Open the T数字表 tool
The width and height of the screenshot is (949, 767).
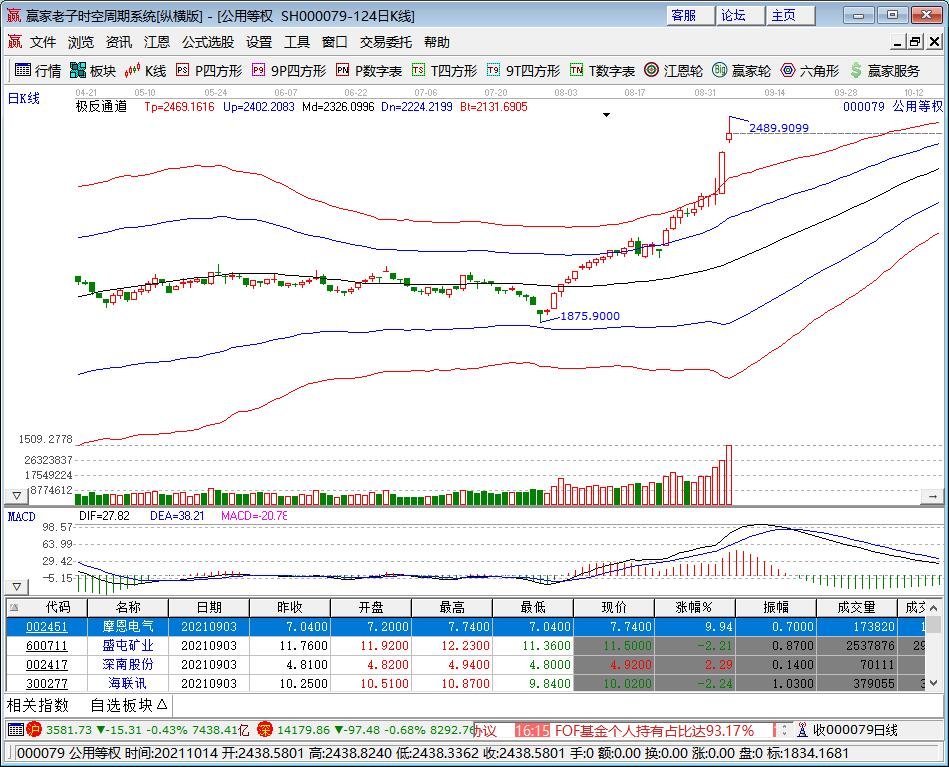point(602,71)
